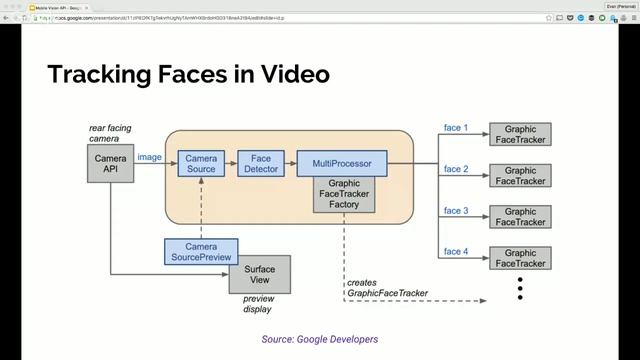Reload the page with the refresh icon

(25, 18)
